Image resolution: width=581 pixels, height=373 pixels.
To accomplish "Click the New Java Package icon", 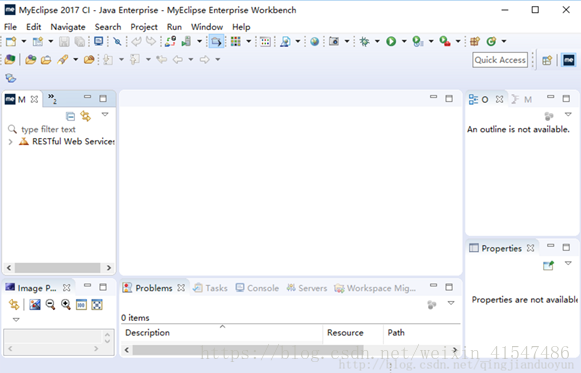I will click(x=475, y=41).
